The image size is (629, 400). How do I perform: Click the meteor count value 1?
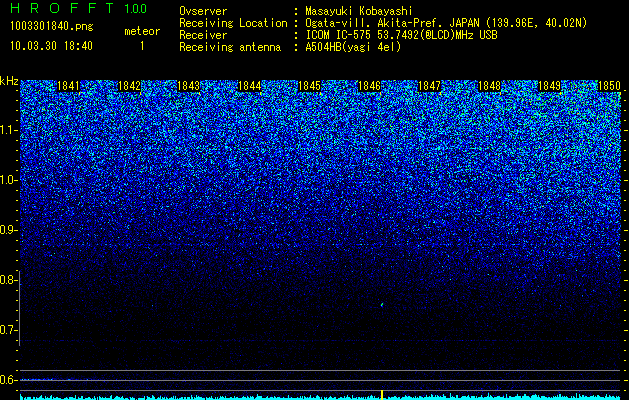[142, 46]
